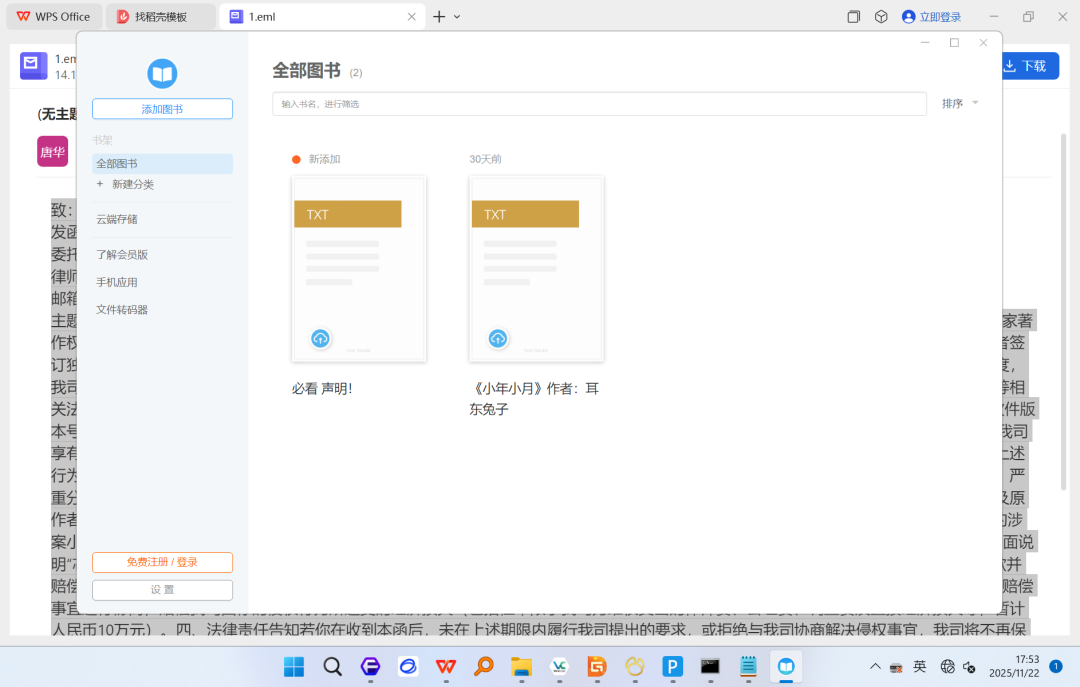Open File Explorer from the taskbar
1080x687 pixels.
tap(521, 666)
